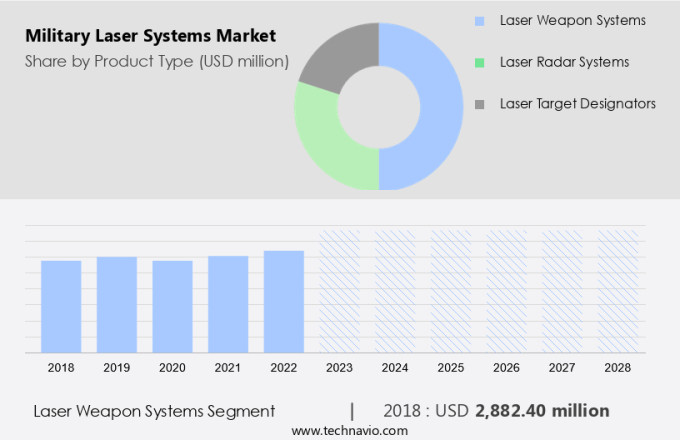Click the blue Laser Weapon Systems legend swatch

[480, 20]
